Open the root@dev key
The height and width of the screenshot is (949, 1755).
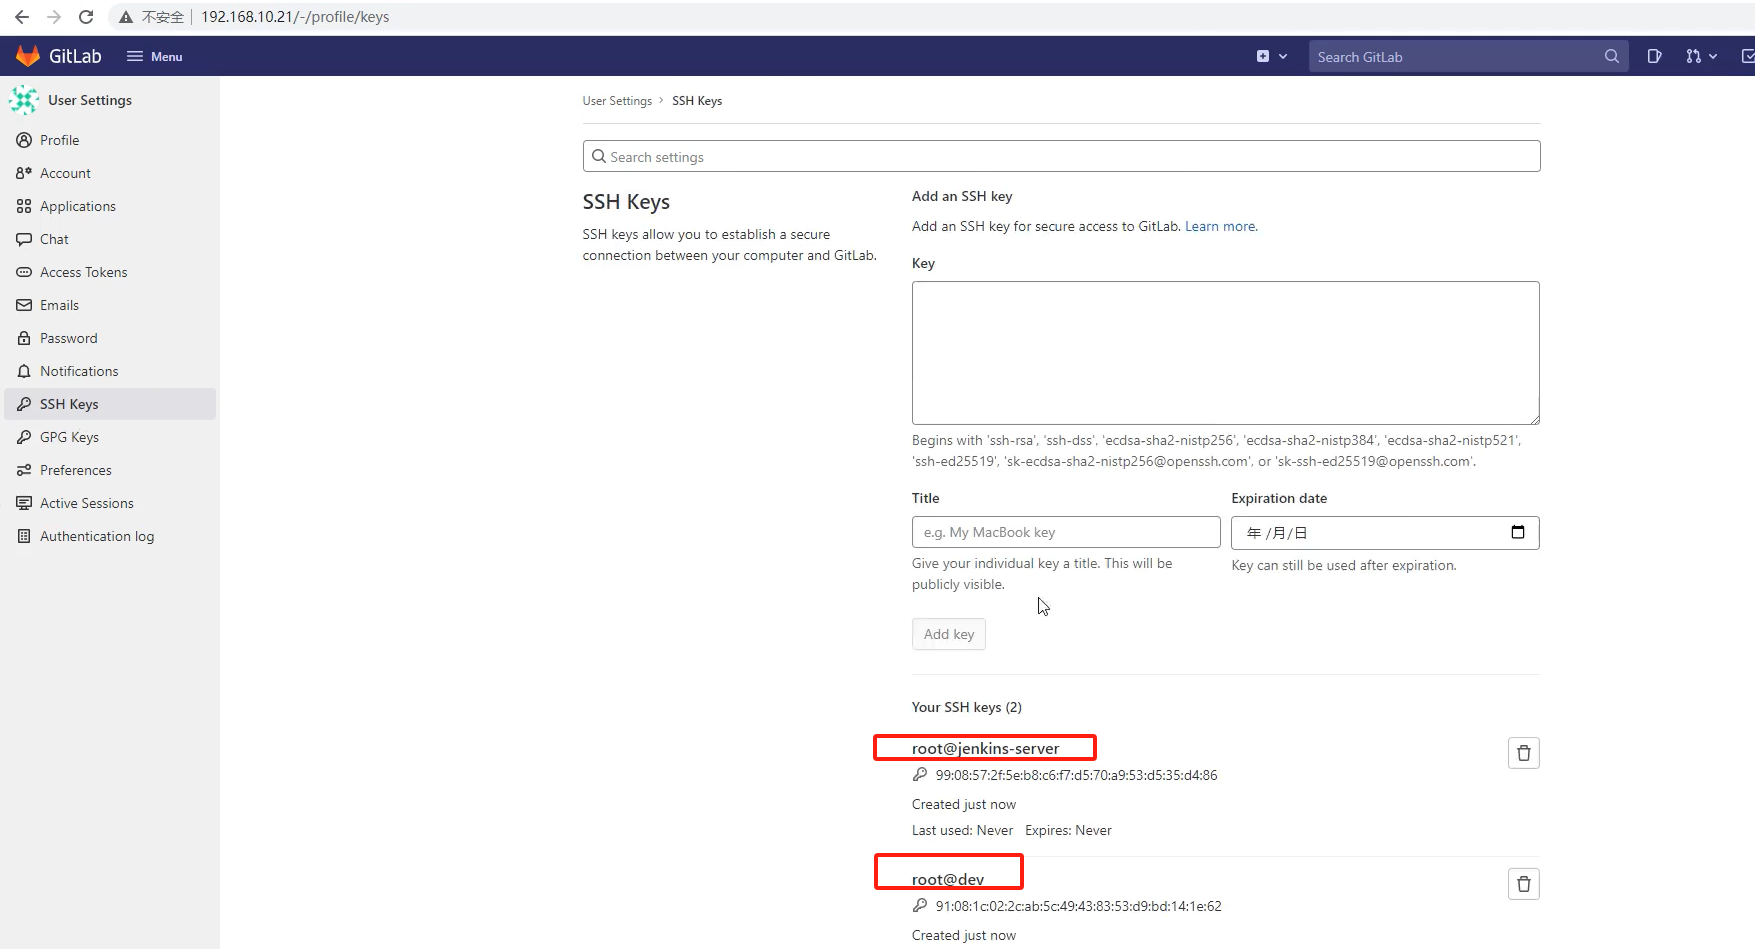(x=948, y=880)
